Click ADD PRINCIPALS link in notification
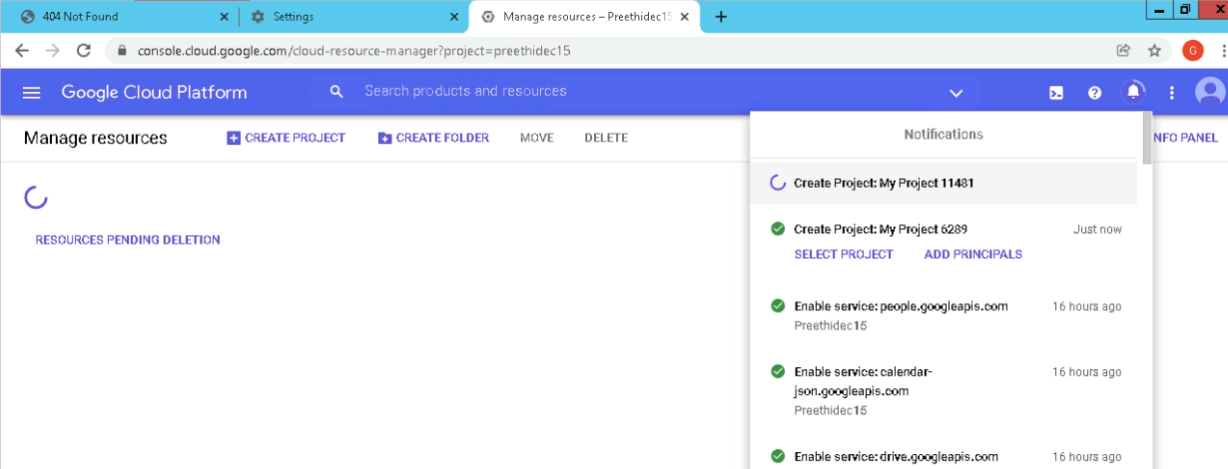Image resolution: width=1228 pixels, height=469 pixels. 973,254
